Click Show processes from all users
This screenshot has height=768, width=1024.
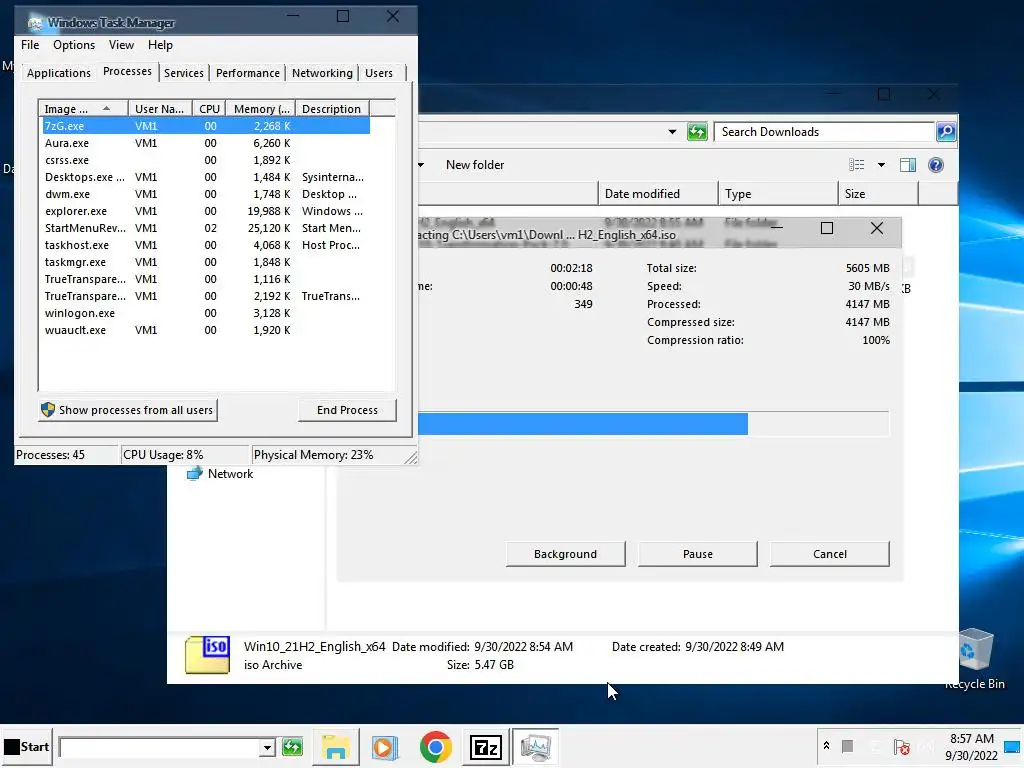tap(128, 410)
